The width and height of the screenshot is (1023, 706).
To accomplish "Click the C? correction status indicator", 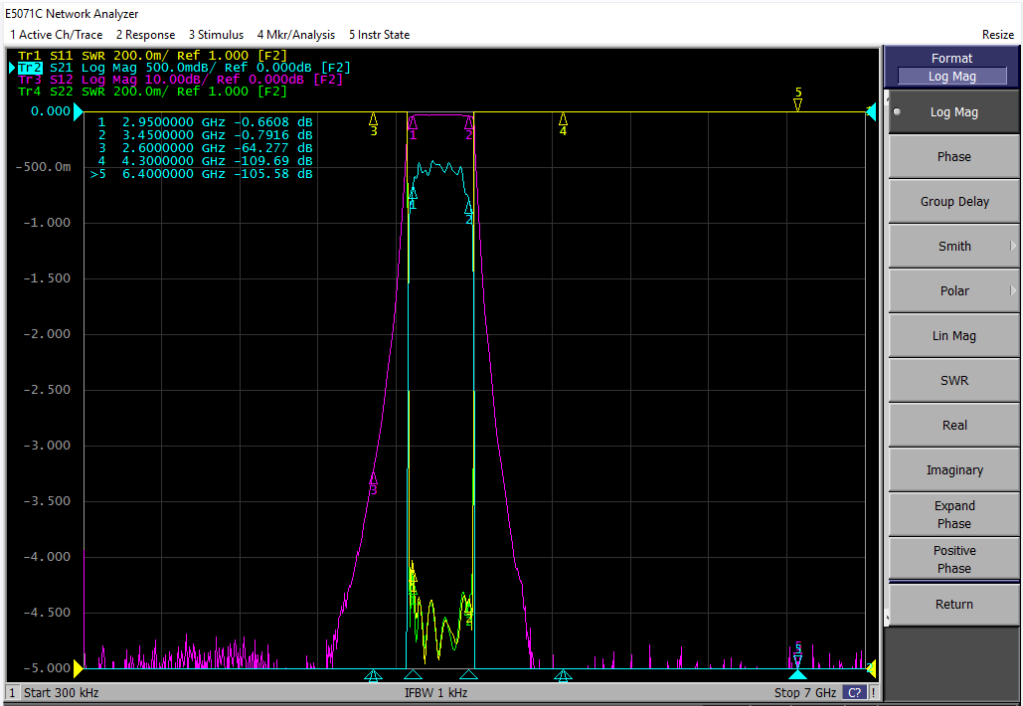I will point(854,693).
